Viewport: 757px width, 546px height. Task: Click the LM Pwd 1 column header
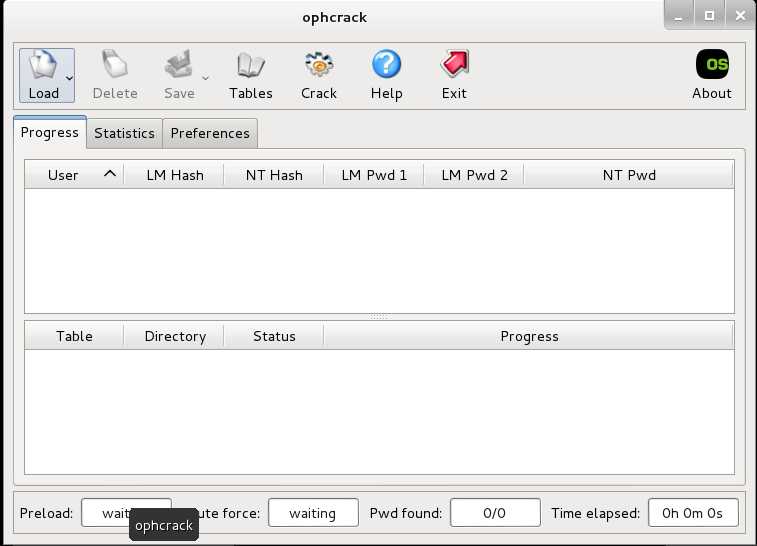374,175
